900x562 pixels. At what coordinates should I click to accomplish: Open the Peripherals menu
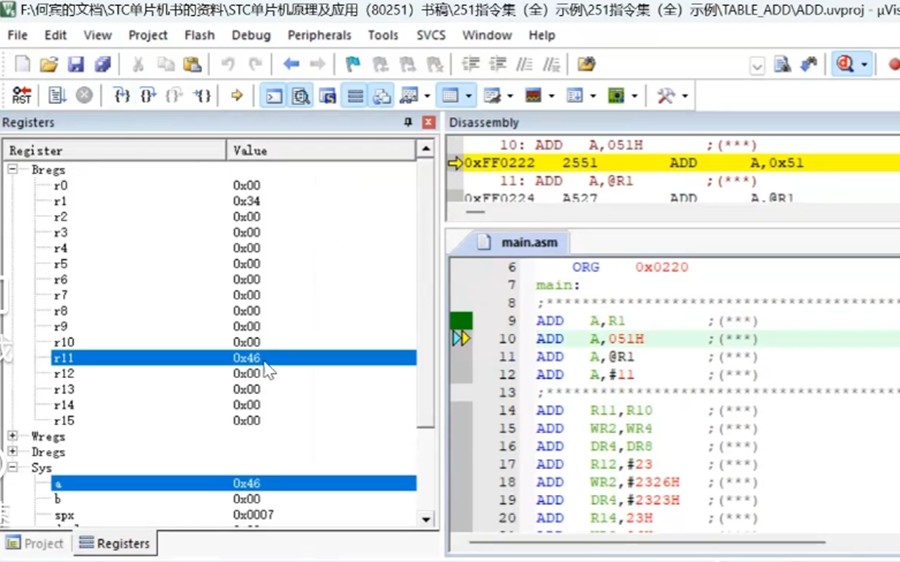[319, 35]
